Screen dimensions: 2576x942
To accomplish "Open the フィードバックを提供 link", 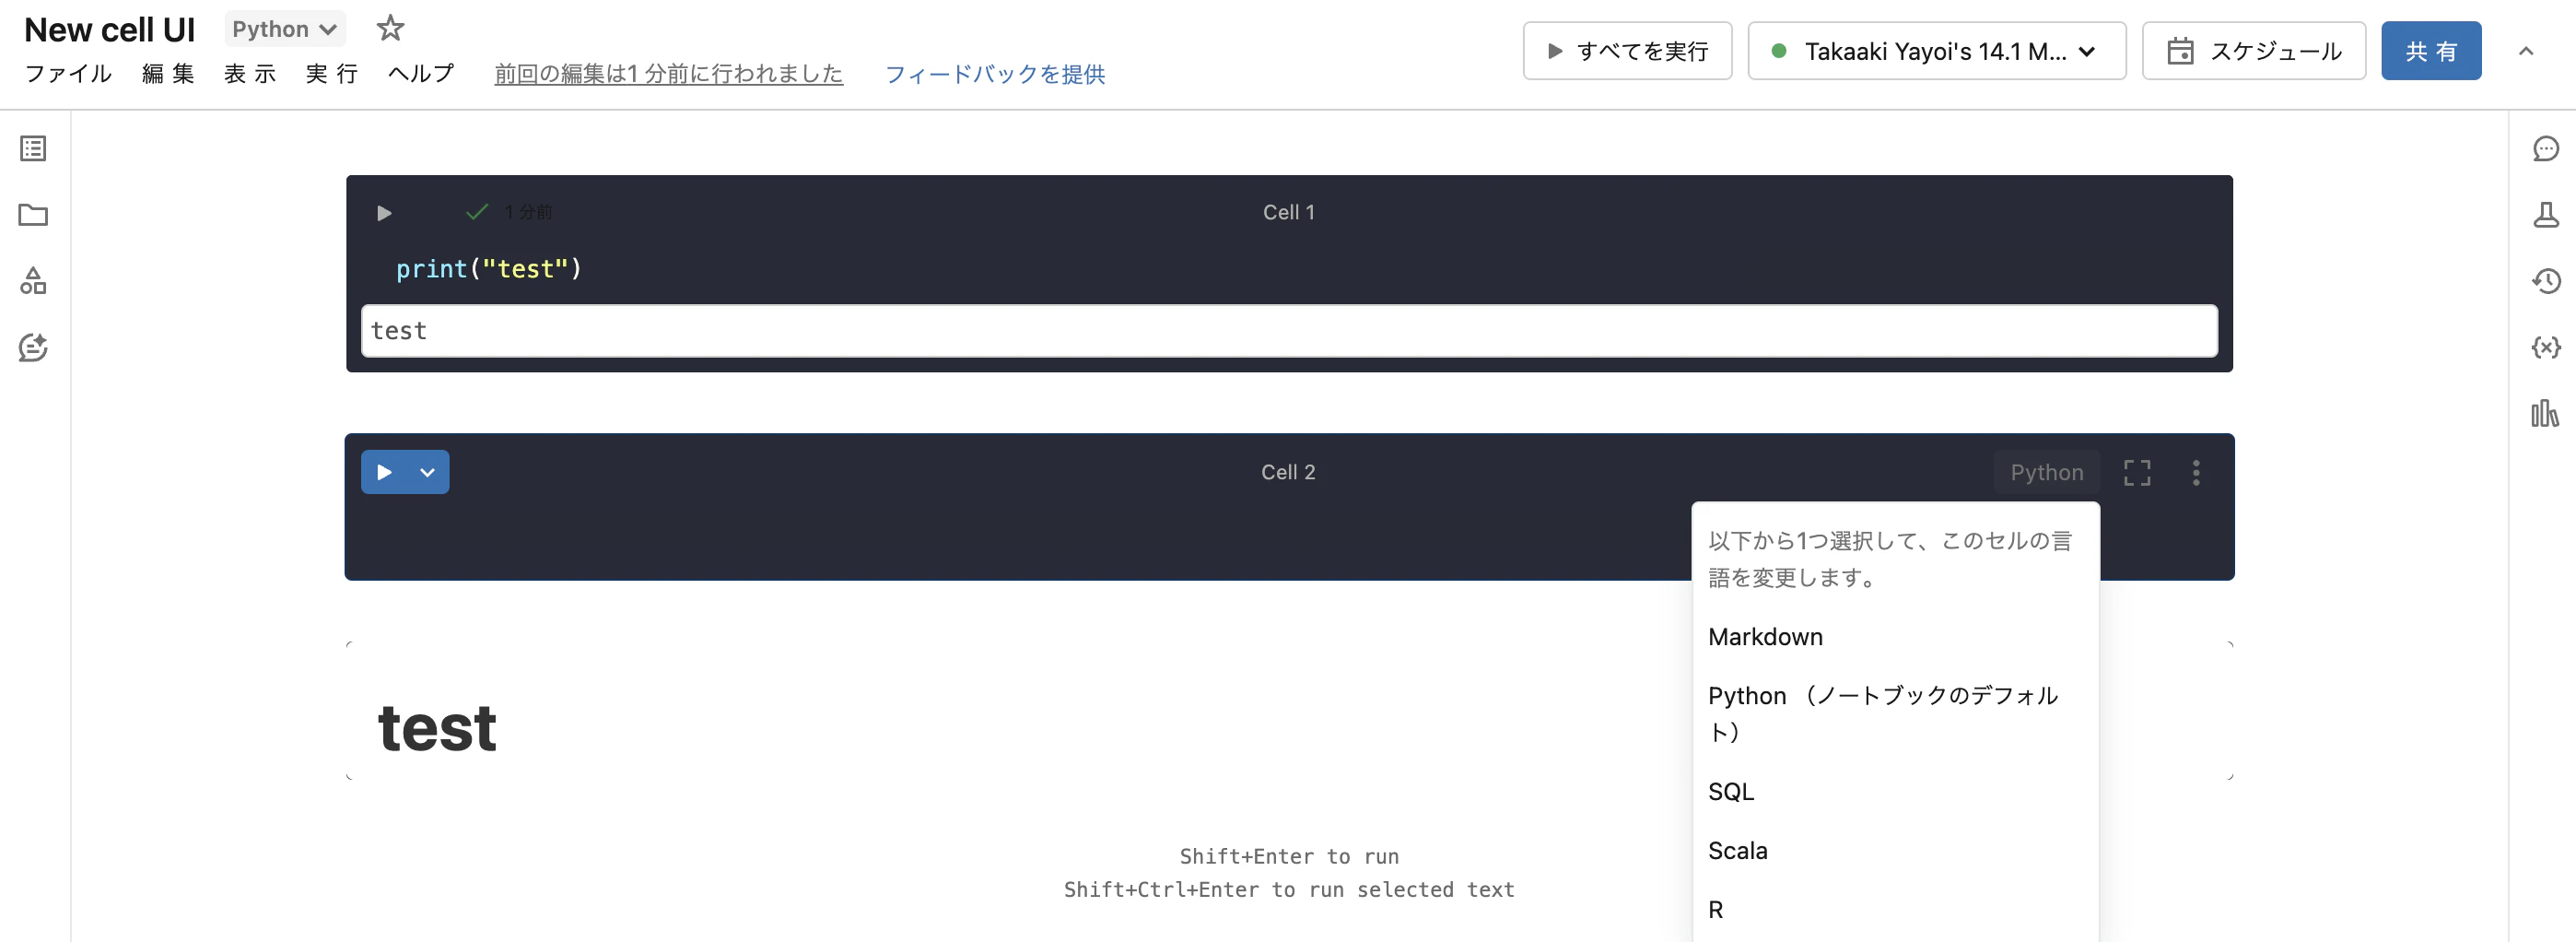I will coord(994,73).
